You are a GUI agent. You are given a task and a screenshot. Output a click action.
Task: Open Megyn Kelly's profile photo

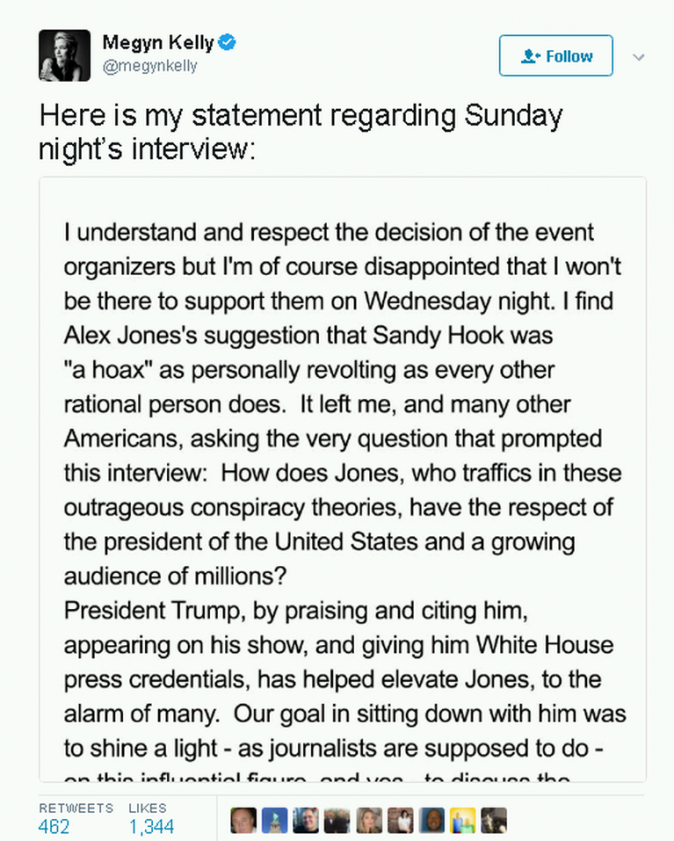[65, 55]
